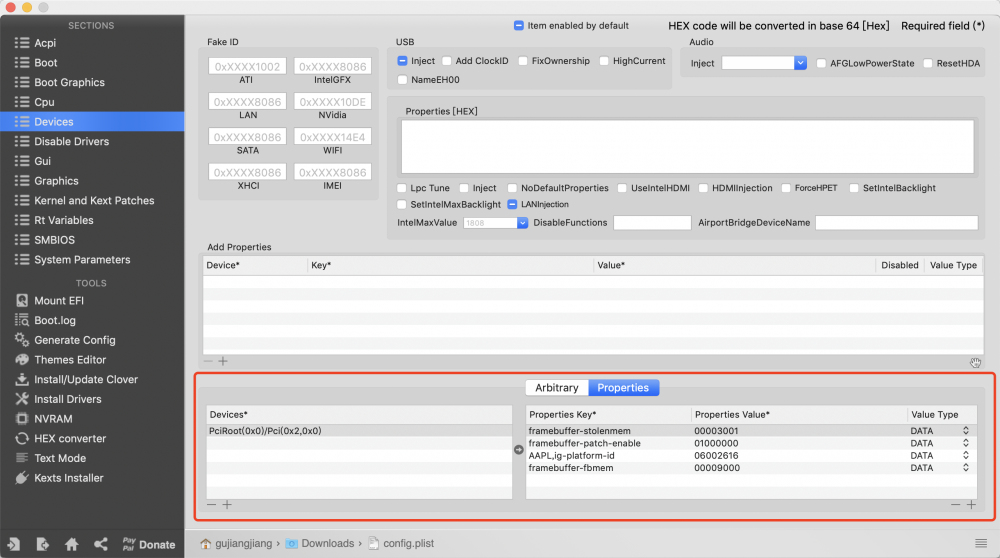Click the IntelGFX Fake ID field

point(332,66)
